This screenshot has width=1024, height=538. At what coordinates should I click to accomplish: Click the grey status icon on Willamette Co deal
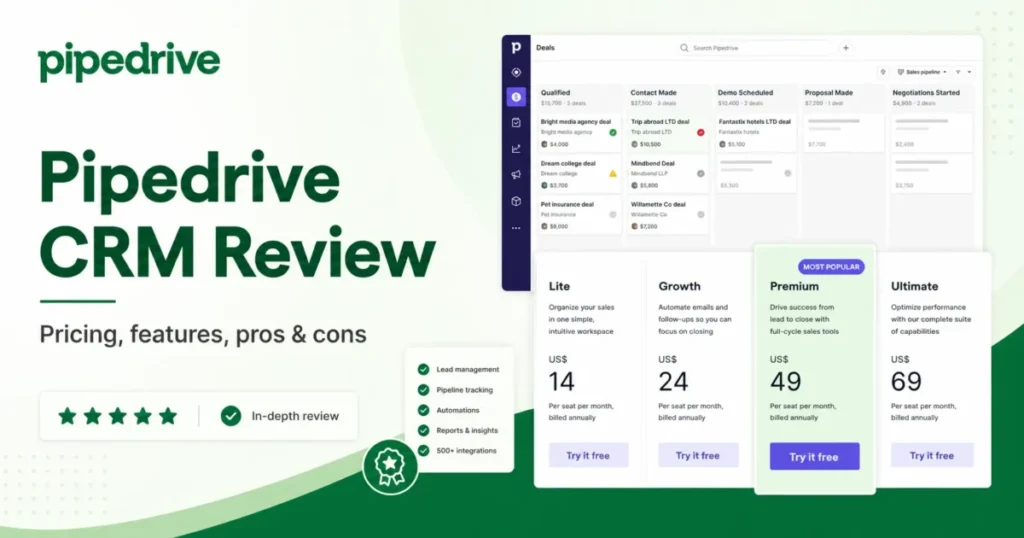click(x=701, y=214)
